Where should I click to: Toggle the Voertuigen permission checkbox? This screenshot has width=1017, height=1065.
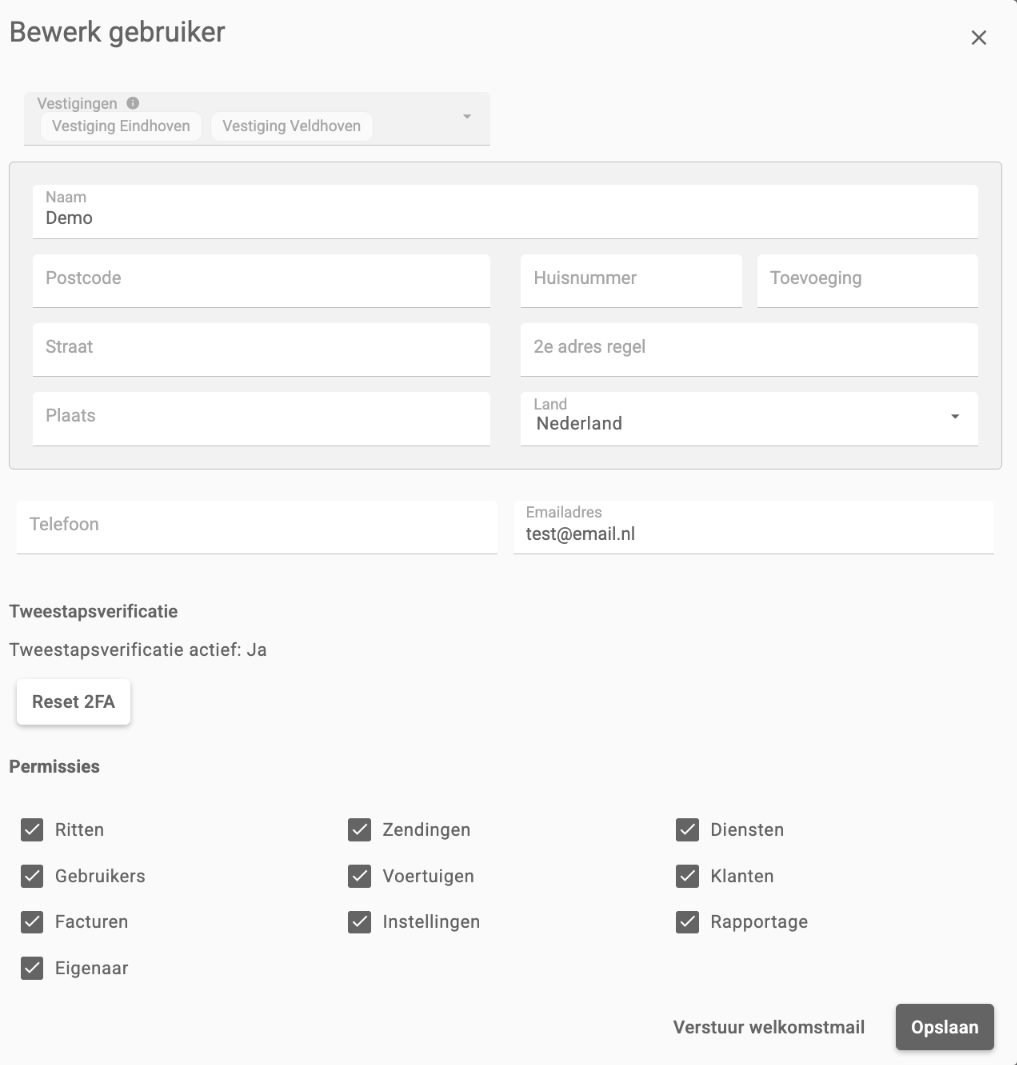point(359,876)
